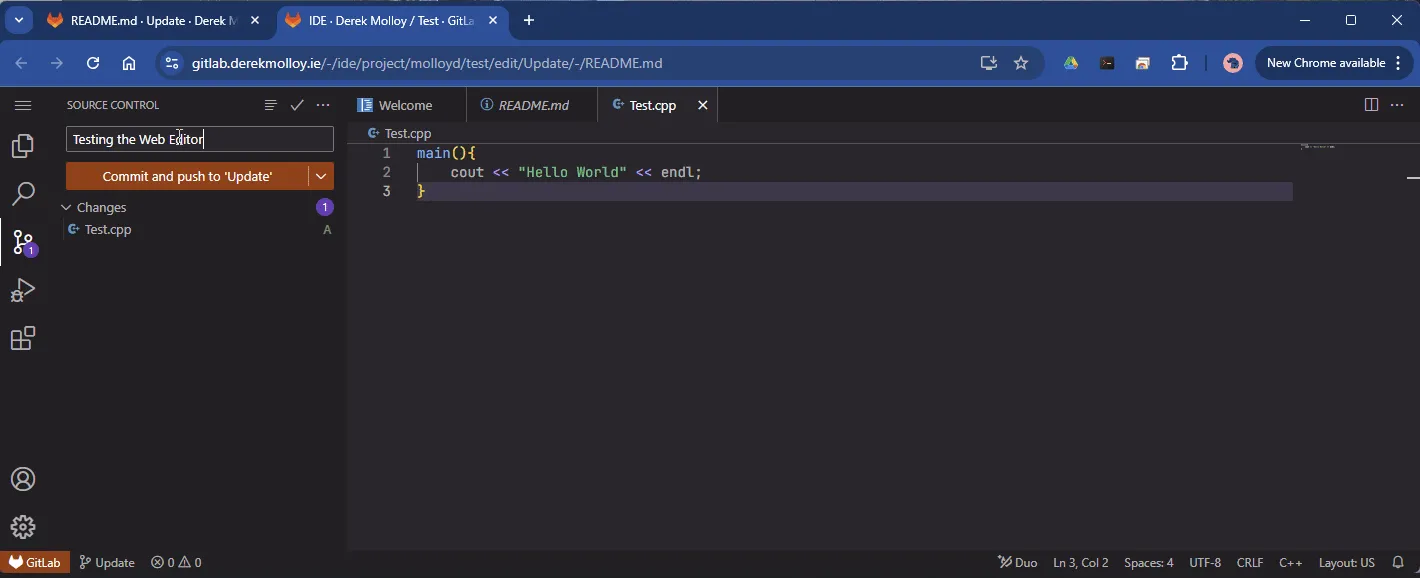The height and width of the screenshot is (578, 1420).
Task: Open commit button dropdown arrow
Action: pyautogui.click(x=321, y=176)
